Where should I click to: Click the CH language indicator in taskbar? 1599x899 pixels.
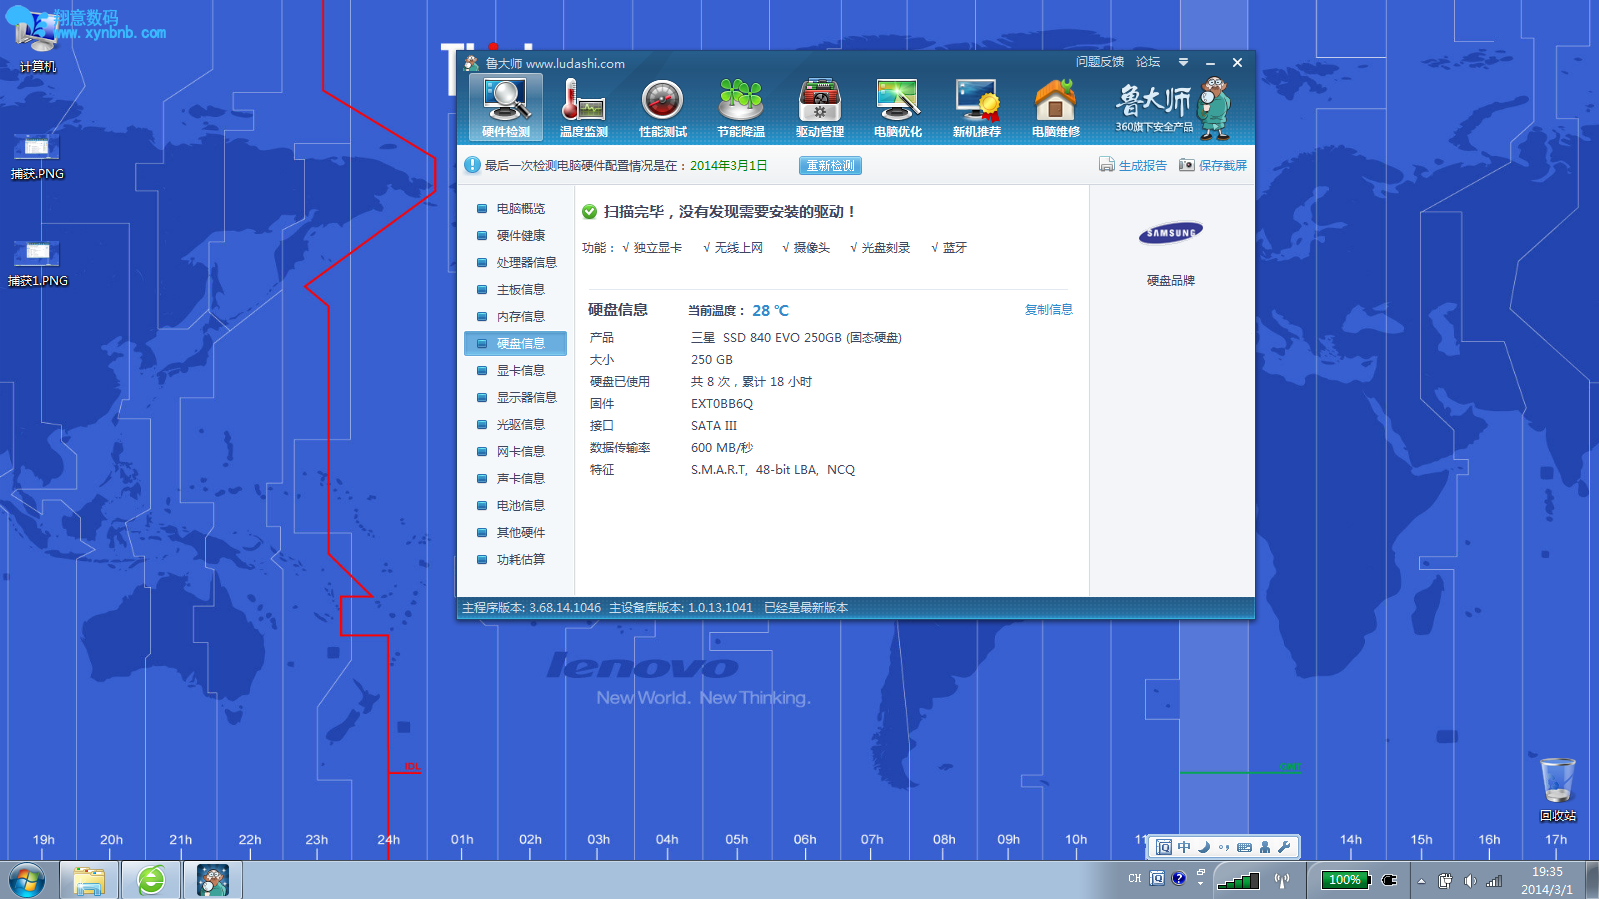pyautogui.click(x=1134, y=879)
